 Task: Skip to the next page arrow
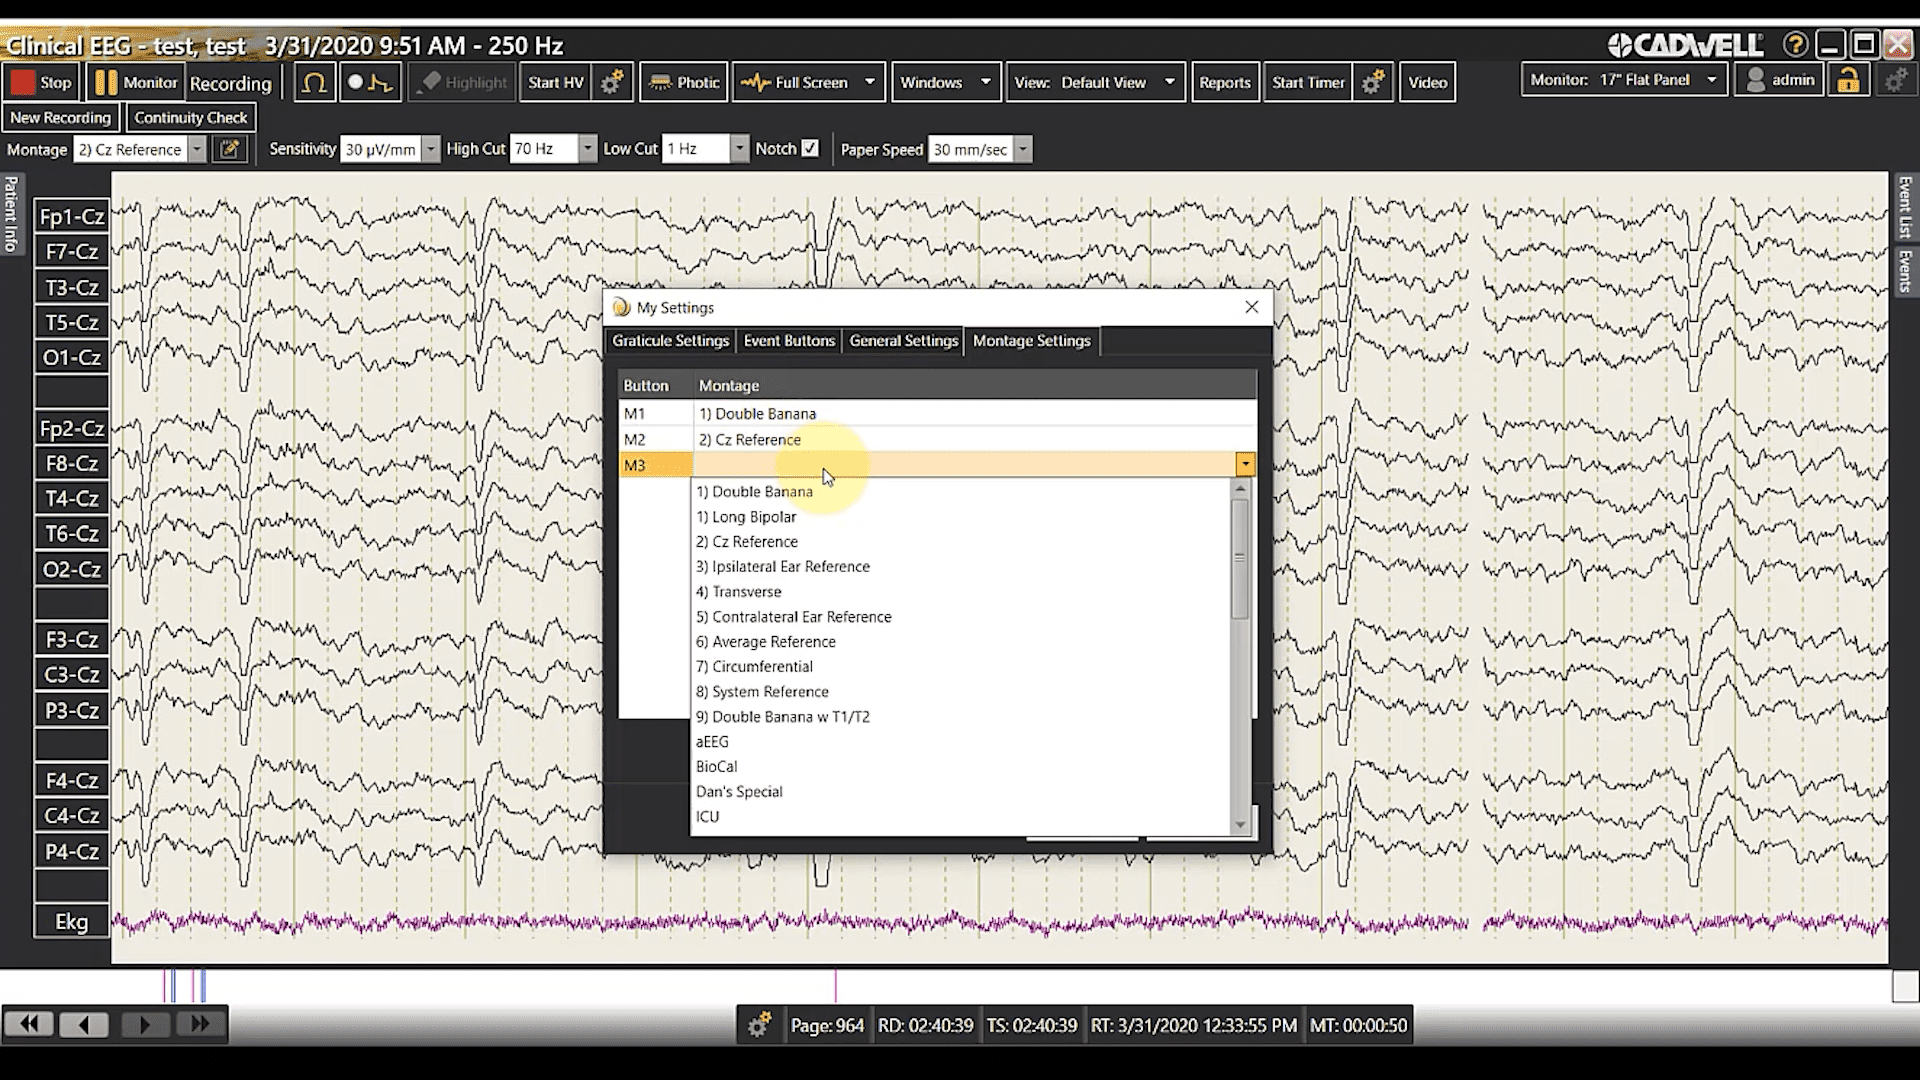pos(144,1024)
